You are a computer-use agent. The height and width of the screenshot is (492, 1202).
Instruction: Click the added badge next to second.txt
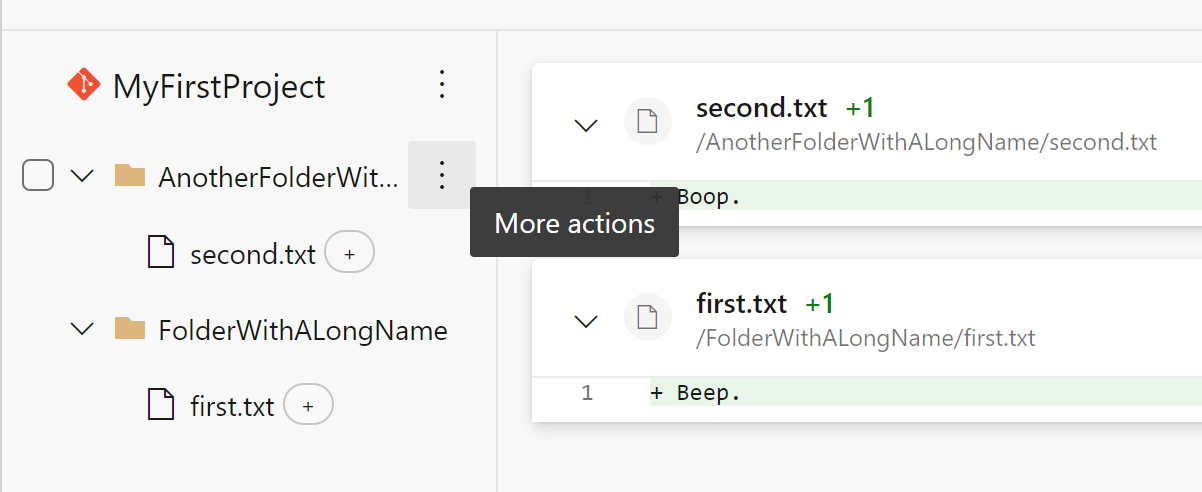click(x=349, y=252)
